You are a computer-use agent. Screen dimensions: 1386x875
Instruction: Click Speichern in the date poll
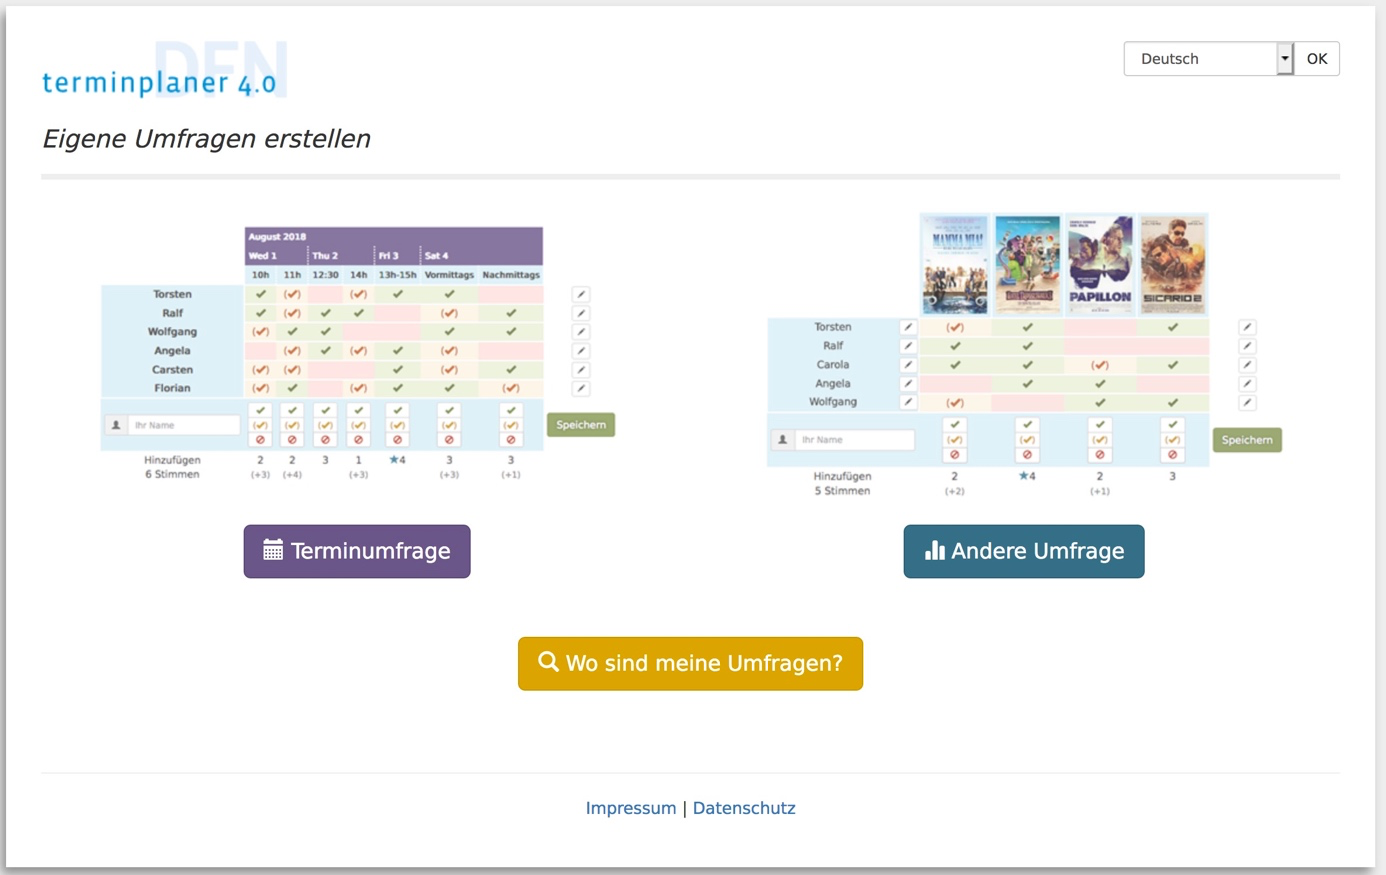(580, 425)
